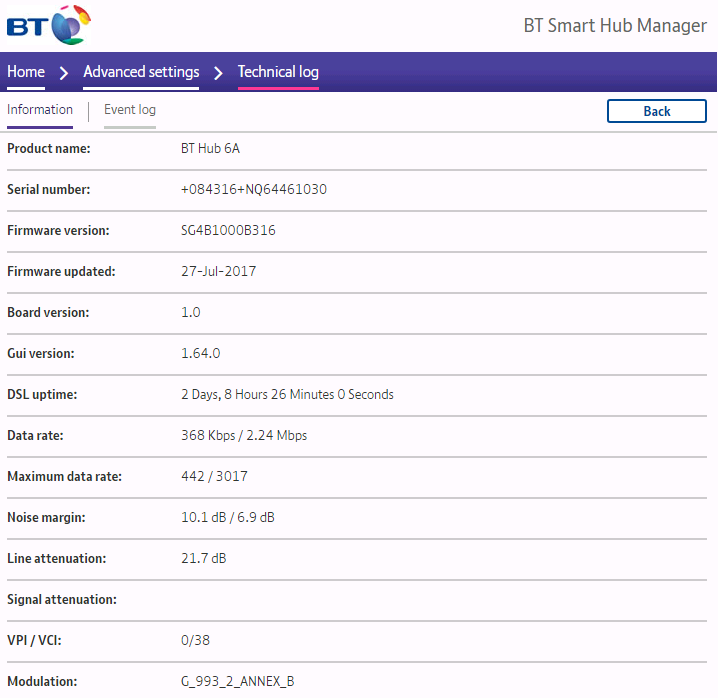Click firmware version SG4B1000B316
The image size is (718, 698).
pyautogui.click(x=228, y=231)
